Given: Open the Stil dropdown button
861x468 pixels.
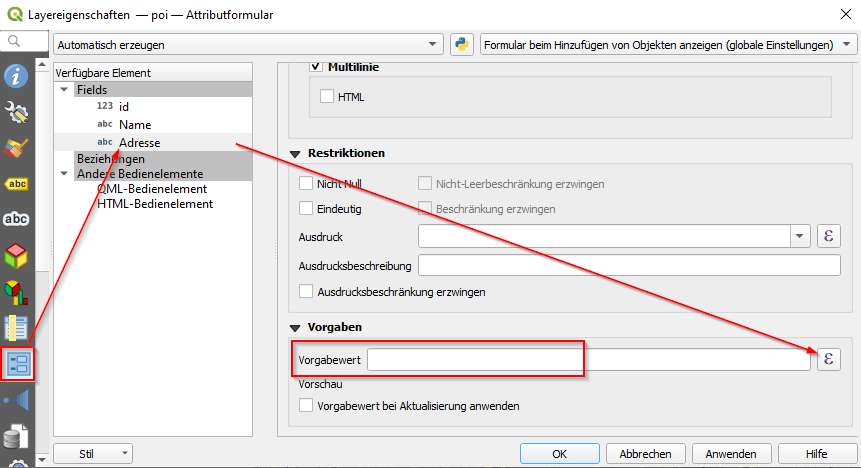Looking at the screenshot, I should coord(92,453).
